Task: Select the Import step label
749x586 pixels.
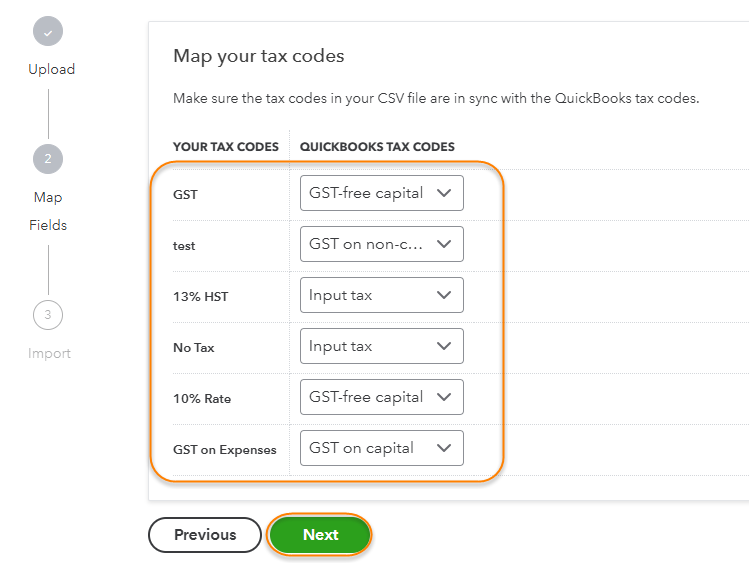Action: click(x=49, y=353)
